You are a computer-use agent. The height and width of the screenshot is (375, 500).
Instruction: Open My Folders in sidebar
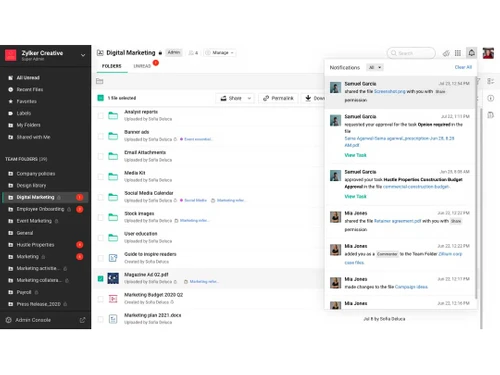pos(28,125)
